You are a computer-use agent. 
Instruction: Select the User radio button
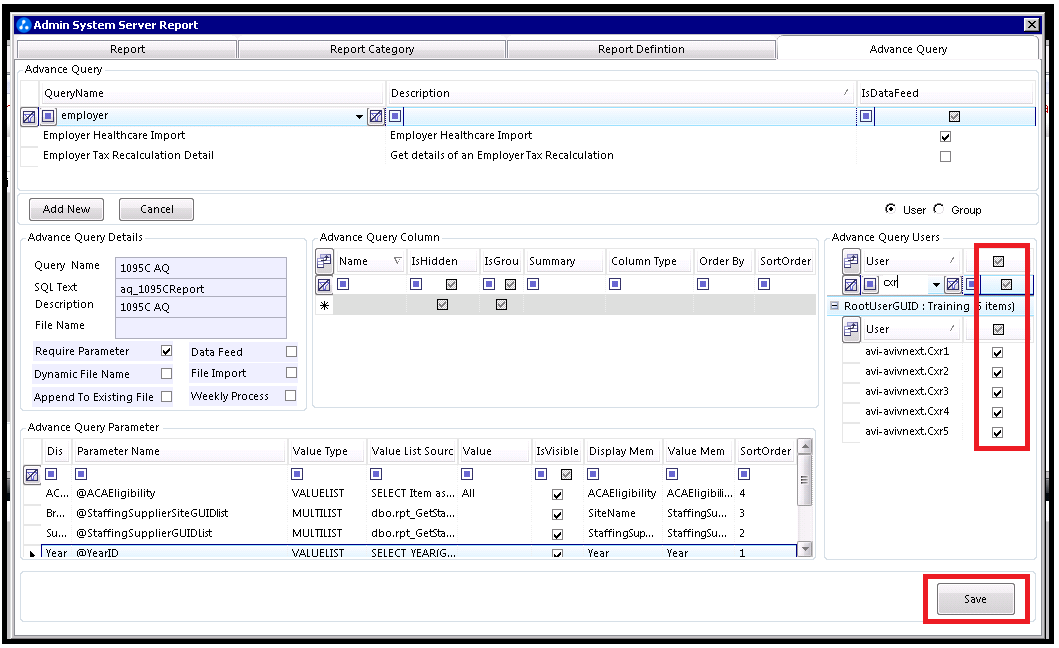pyautogui.click(x=891, y=209)
